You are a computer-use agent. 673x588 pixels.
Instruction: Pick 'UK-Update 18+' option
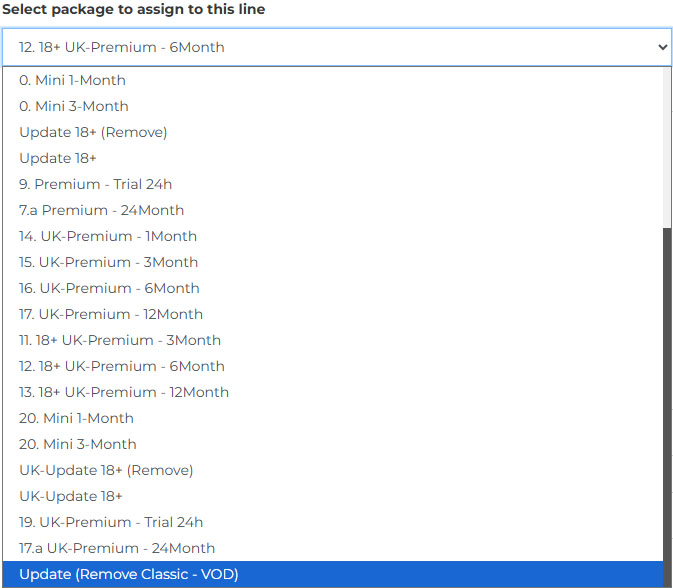click(71, 496)
